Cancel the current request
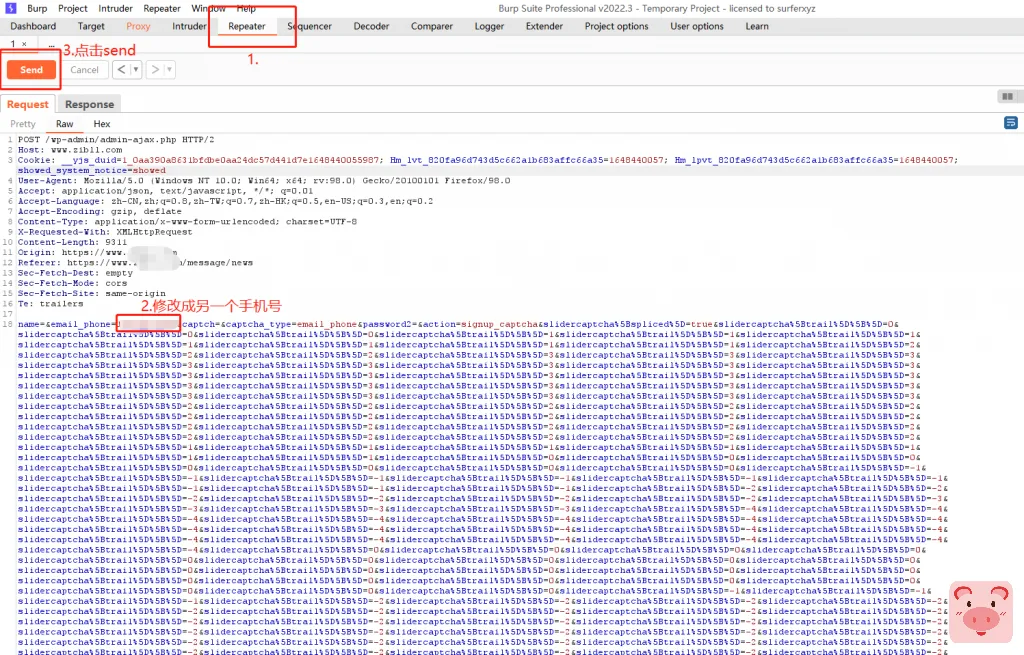This screenshot has height=655, width=1024. [x=84, y=70]
